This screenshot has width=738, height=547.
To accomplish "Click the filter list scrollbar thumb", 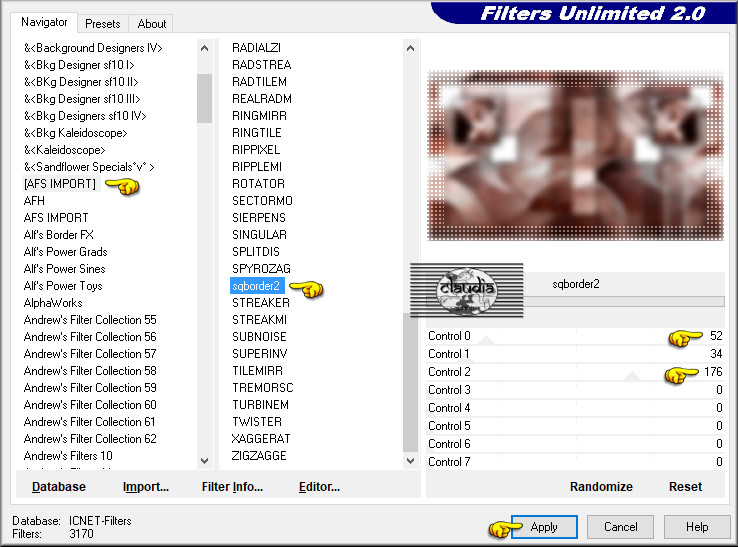I will [410, 382].
